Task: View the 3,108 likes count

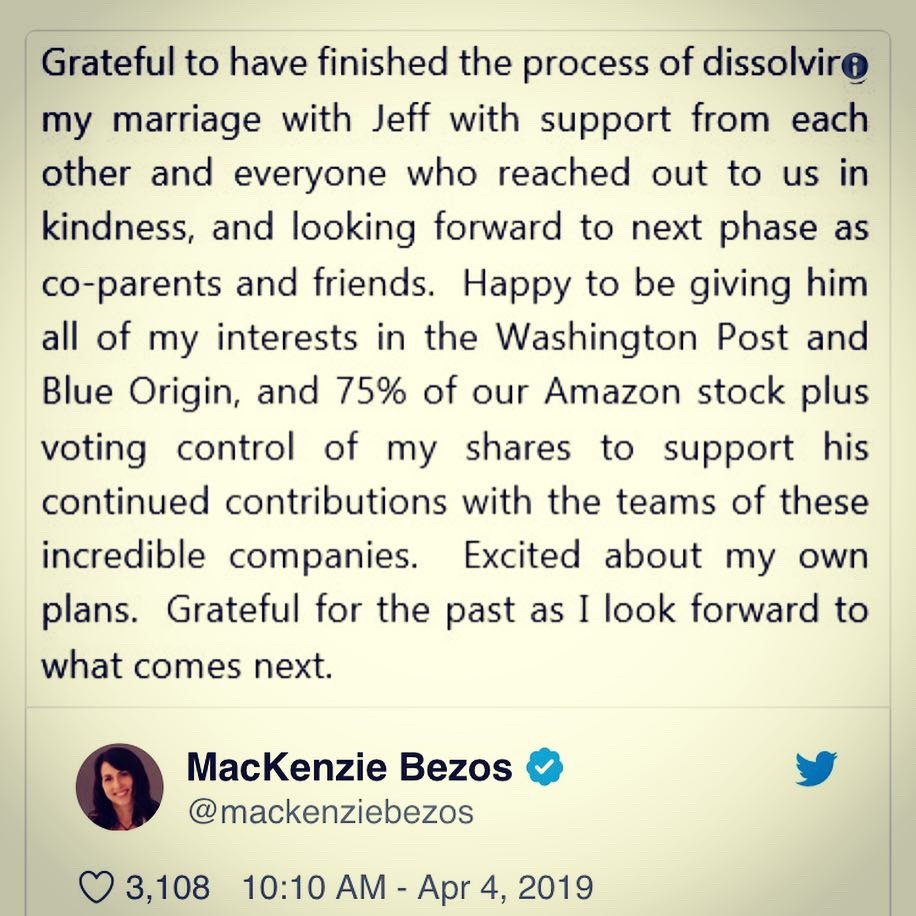Action: pyautogui.click(x=168, y=887)
